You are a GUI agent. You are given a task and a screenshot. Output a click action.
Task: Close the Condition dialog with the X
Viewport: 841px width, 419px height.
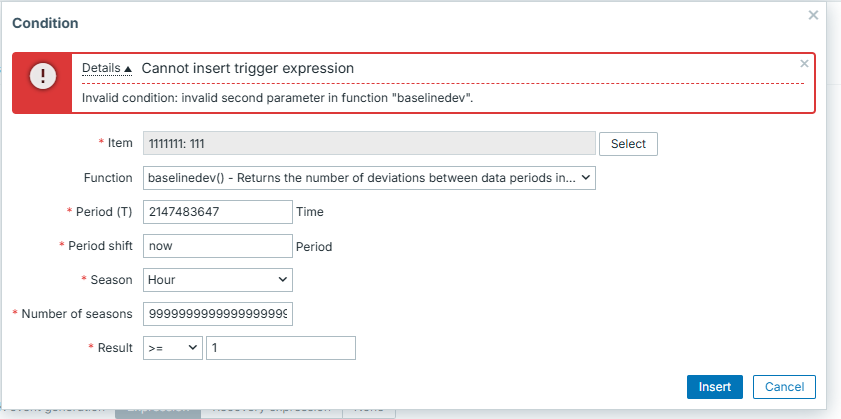813,15
